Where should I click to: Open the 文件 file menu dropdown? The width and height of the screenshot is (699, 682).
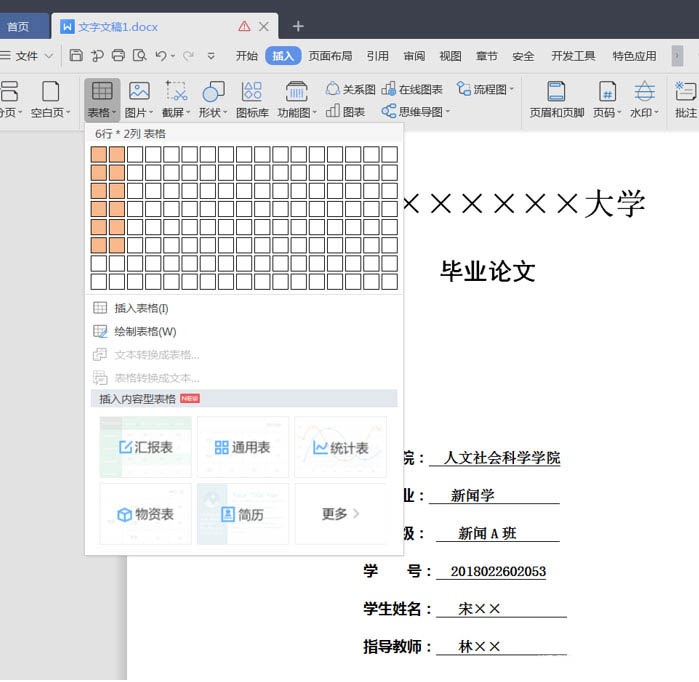30,56
